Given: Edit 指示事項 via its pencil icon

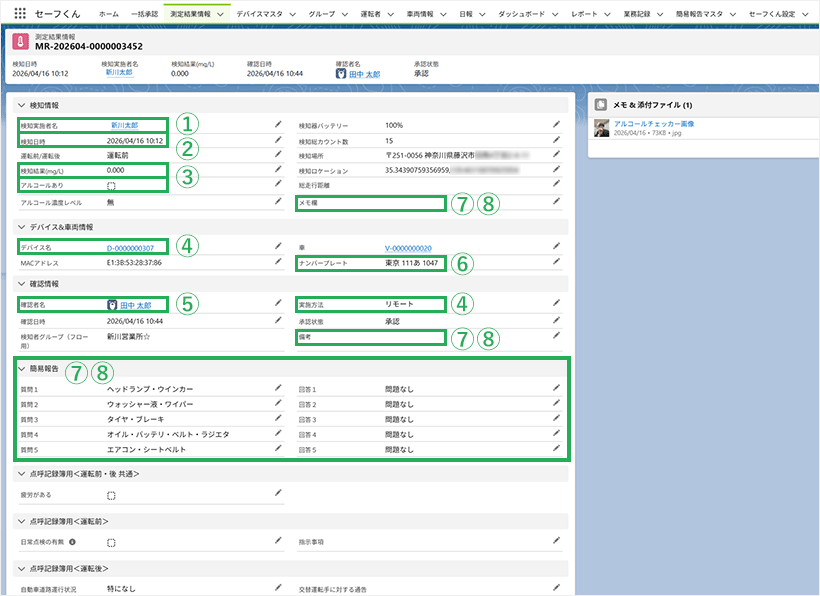Looking at the screenshot, I should pyautogui.click(x=556, y=541).
